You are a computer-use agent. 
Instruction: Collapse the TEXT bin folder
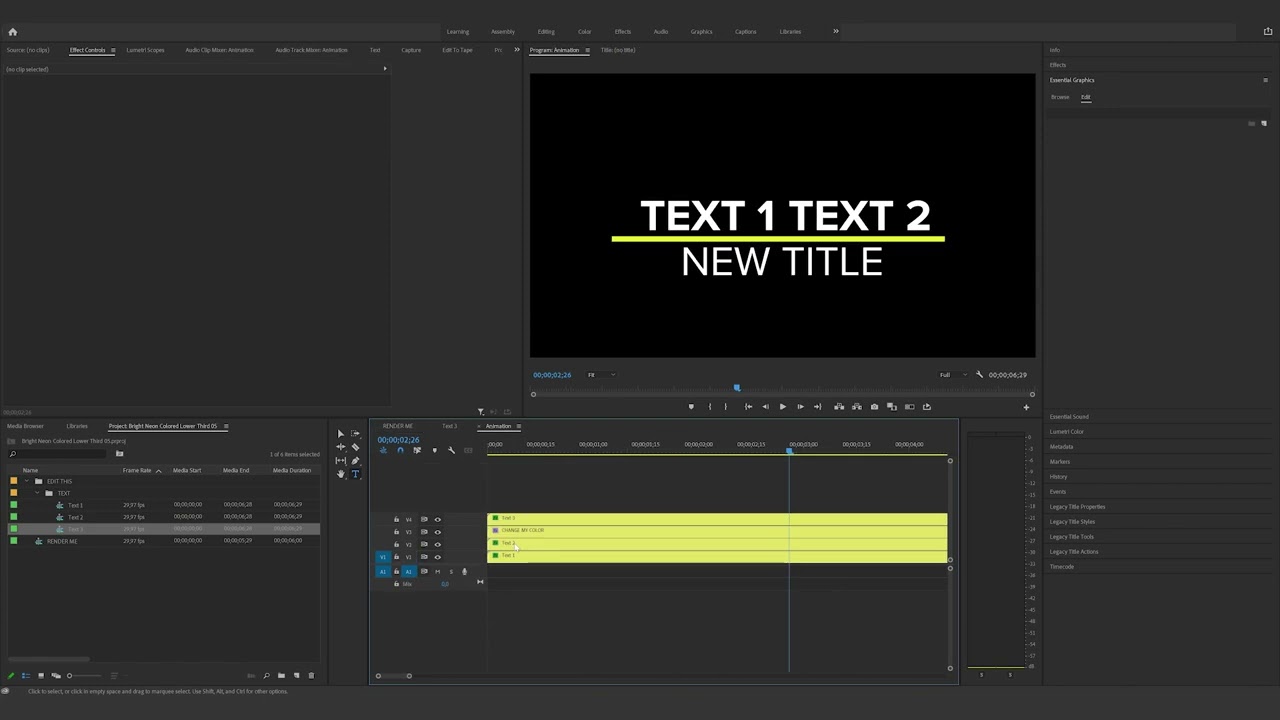(38, 493)
